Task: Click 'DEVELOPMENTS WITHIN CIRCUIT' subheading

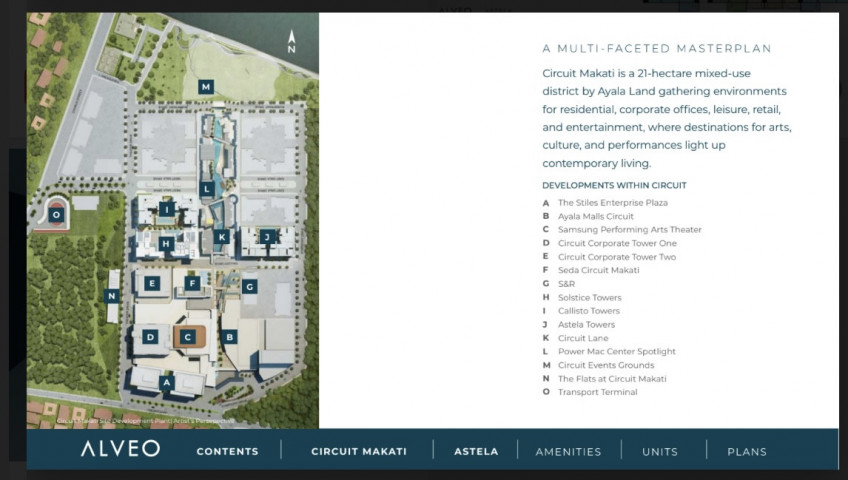Action: (614, 185)
